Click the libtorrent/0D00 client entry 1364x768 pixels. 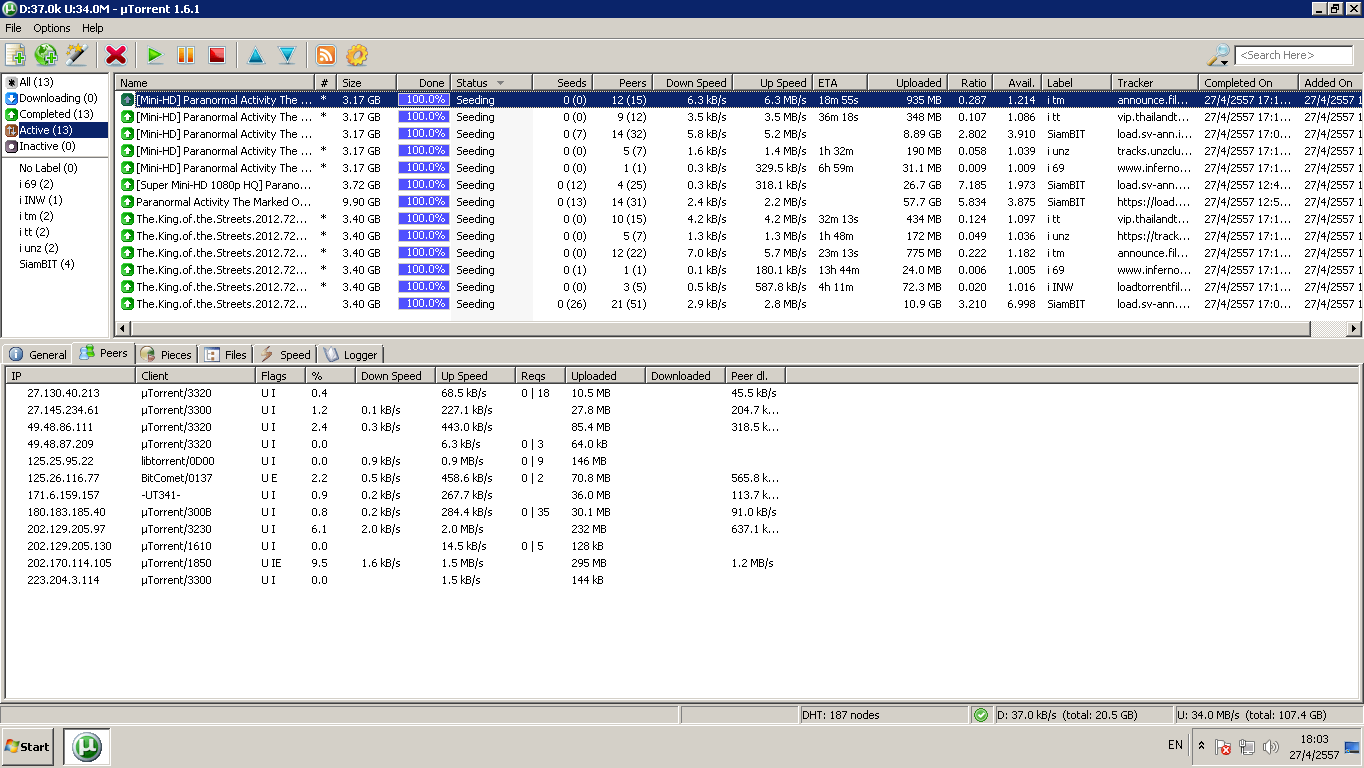coord(178,461)
